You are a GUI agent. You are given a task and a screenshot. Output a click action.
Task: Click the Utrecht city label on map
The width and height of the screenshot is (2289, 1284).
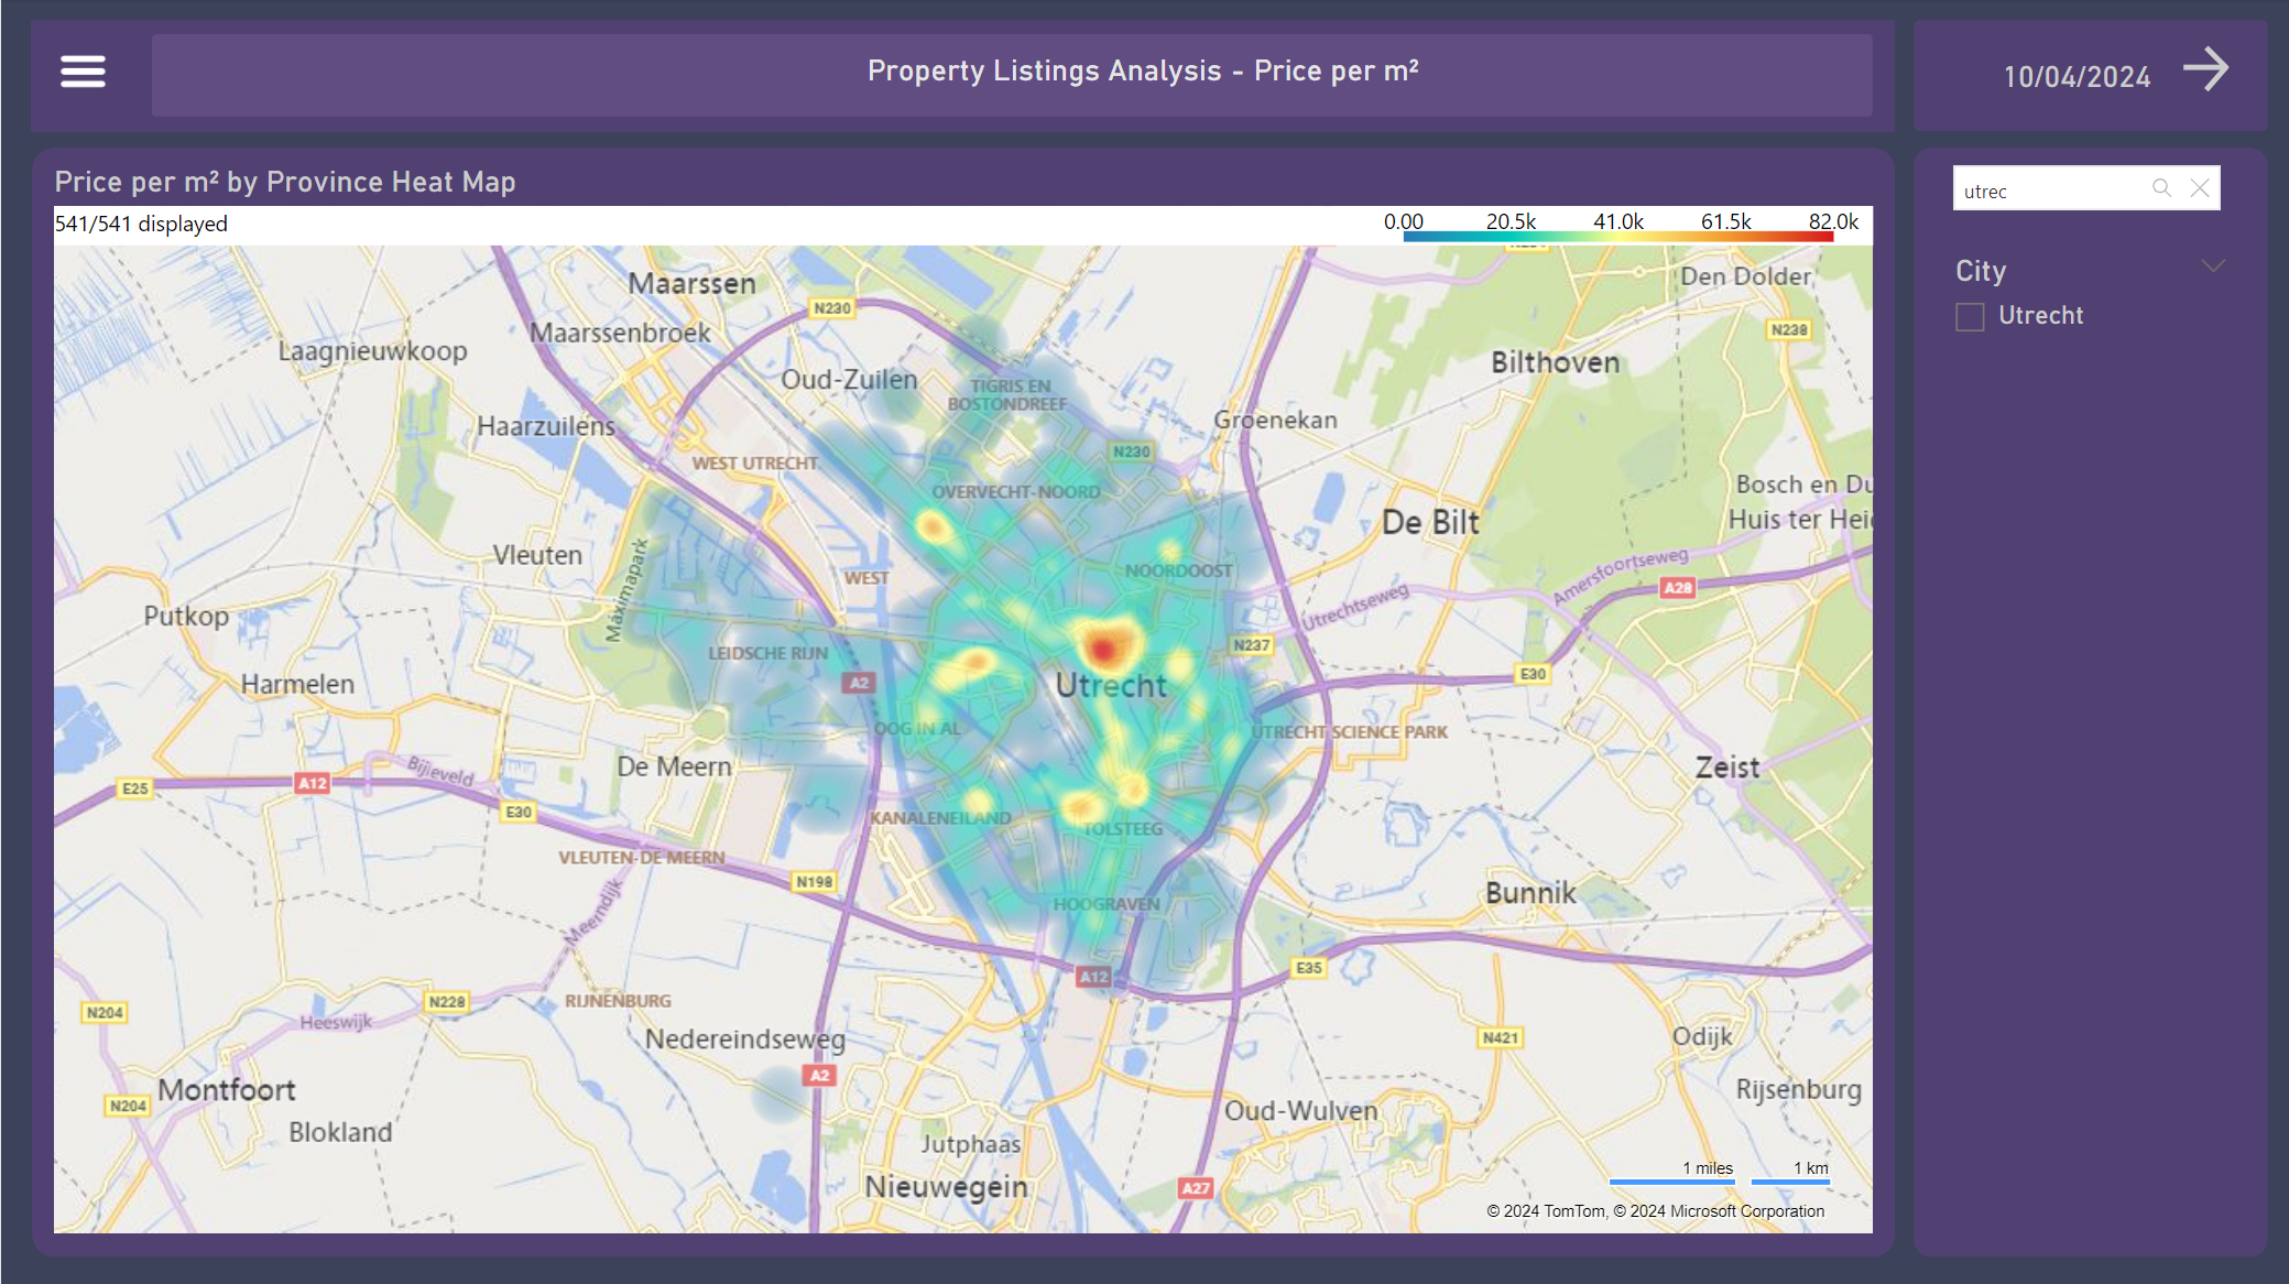pyautogui.click(x=1111, y=686)
